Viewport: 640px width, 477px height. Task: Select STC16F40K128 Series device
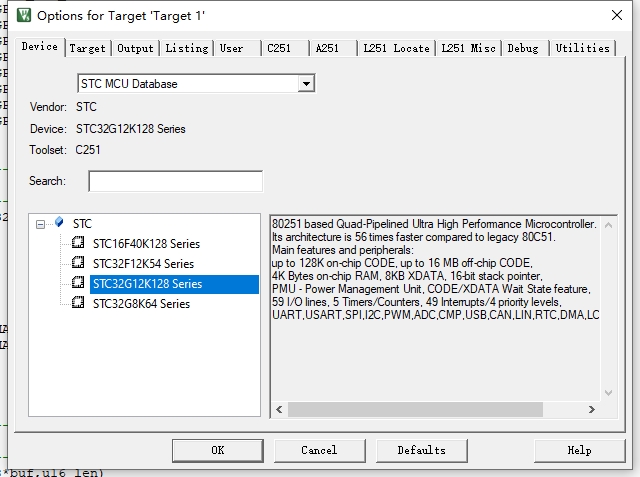(x=146, y=244)
